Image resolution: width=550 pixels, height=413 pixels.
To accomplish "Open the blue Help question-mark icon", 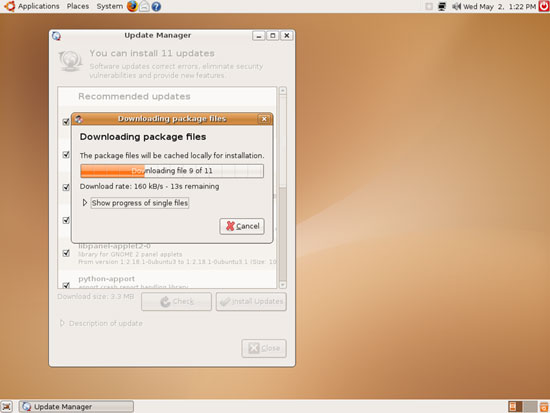I will click(x=156, y=7).
